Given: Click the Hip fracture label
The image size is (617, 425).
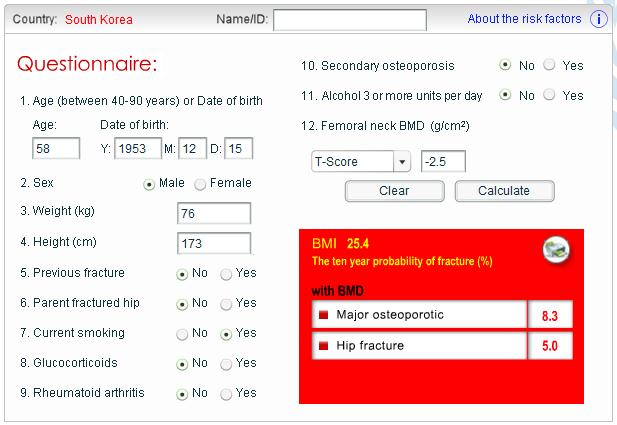Looking at the screenshot, I should (x=370, y=346).
